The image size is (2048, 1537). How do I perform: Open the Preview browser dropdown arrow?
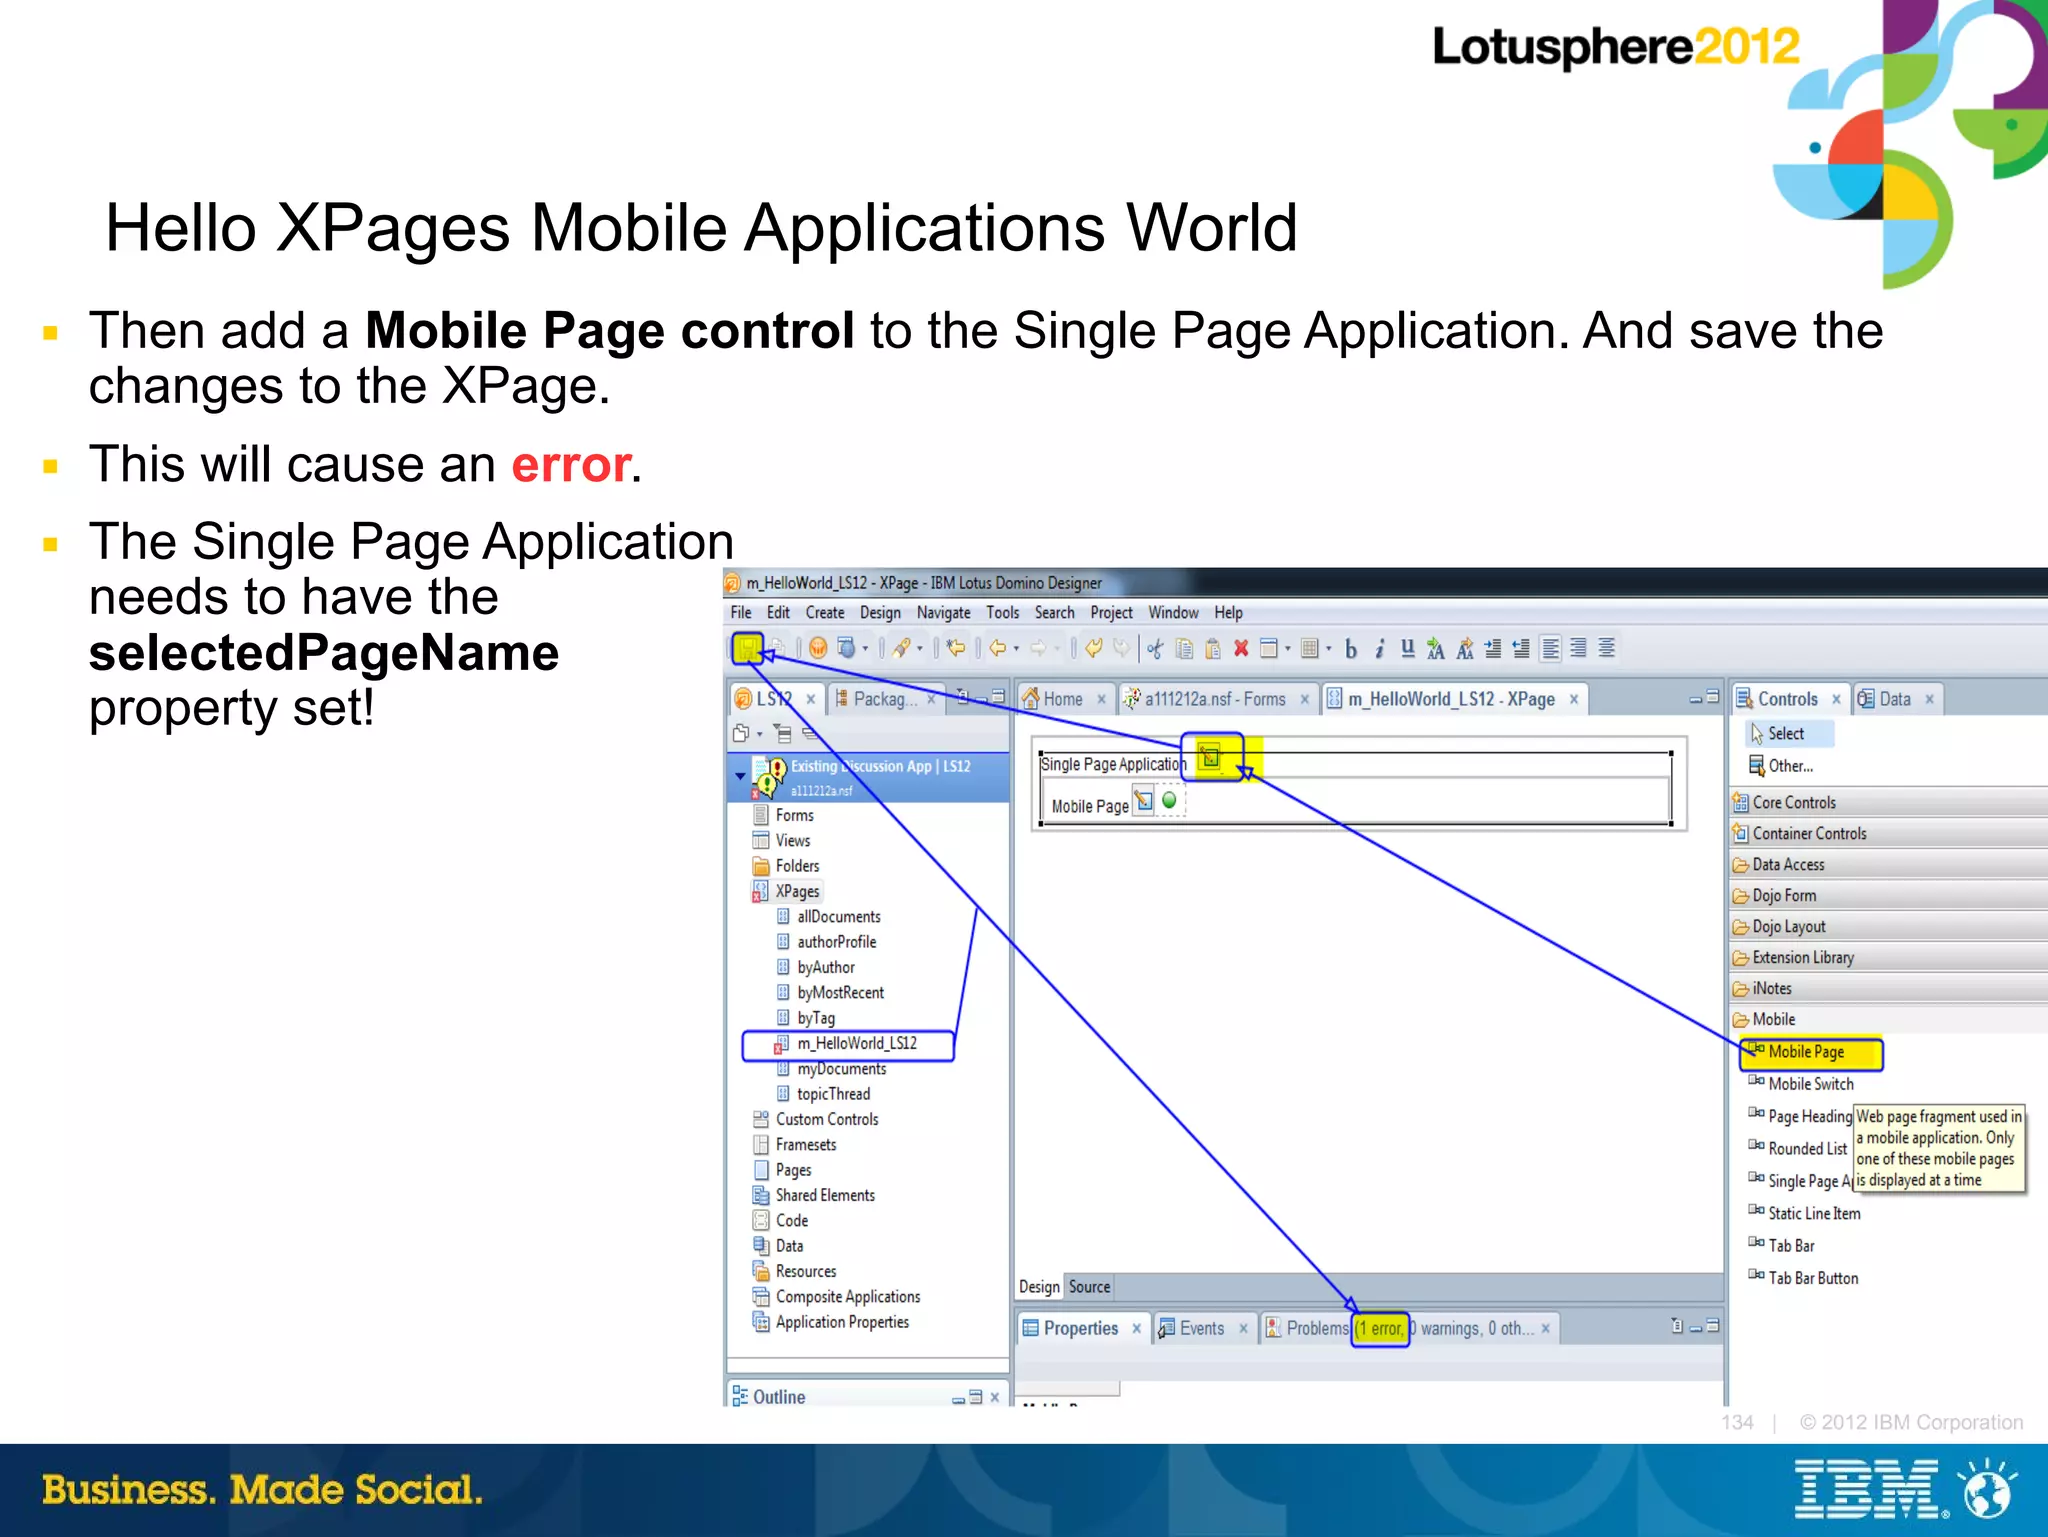click(866, 649)
